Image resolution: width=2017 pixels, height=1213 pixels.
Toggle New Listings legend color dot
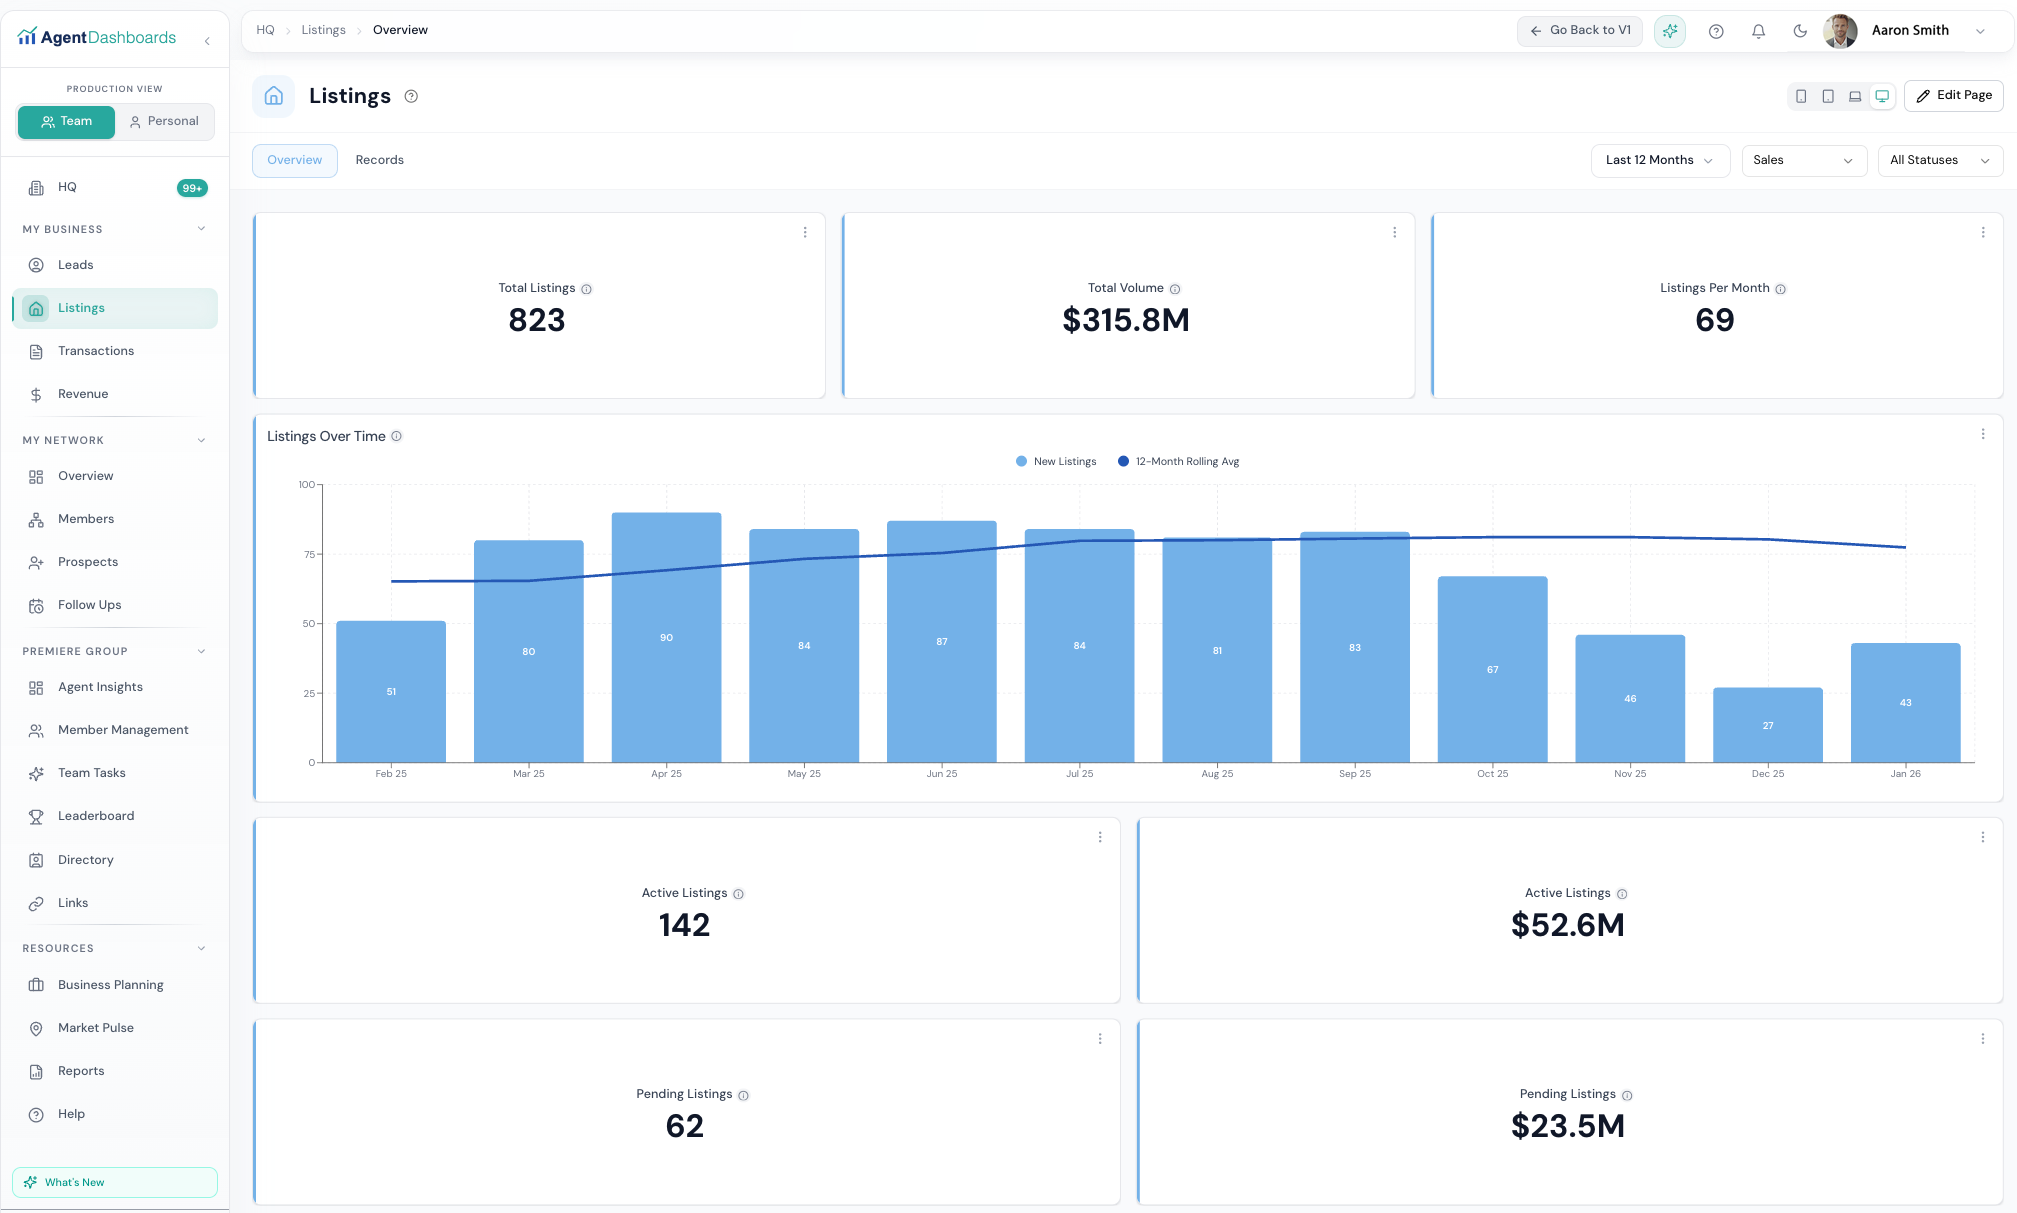click(x=1021, y=461)
